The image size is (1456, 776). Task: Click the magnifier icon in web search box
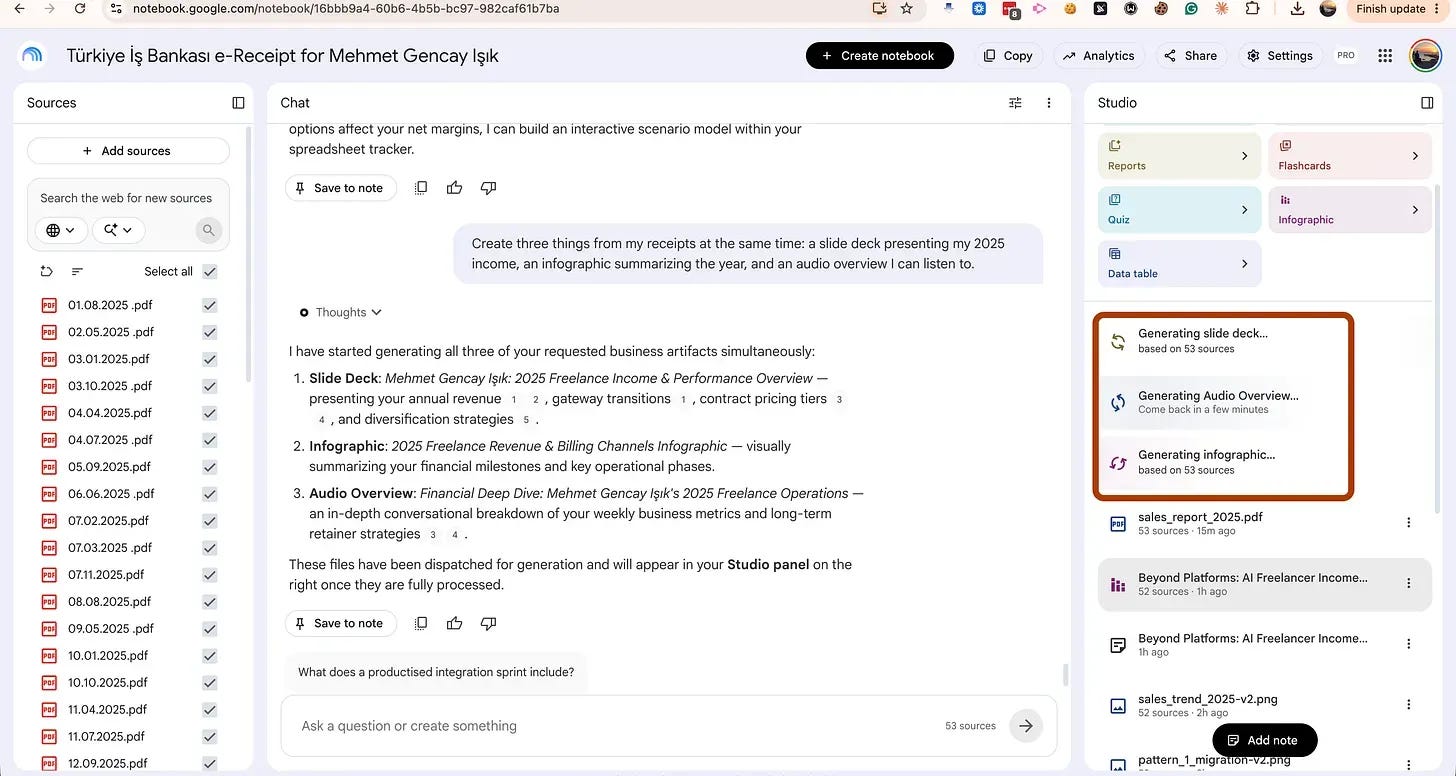[x=208, y=230]
